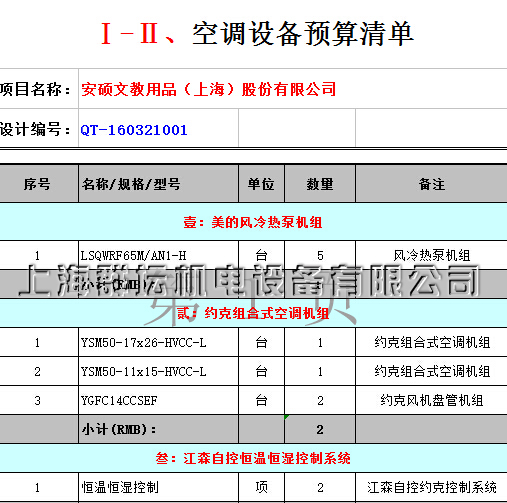Select the design number QT-160321001
Screen dimensions: 507x503
tap(134, 130)
